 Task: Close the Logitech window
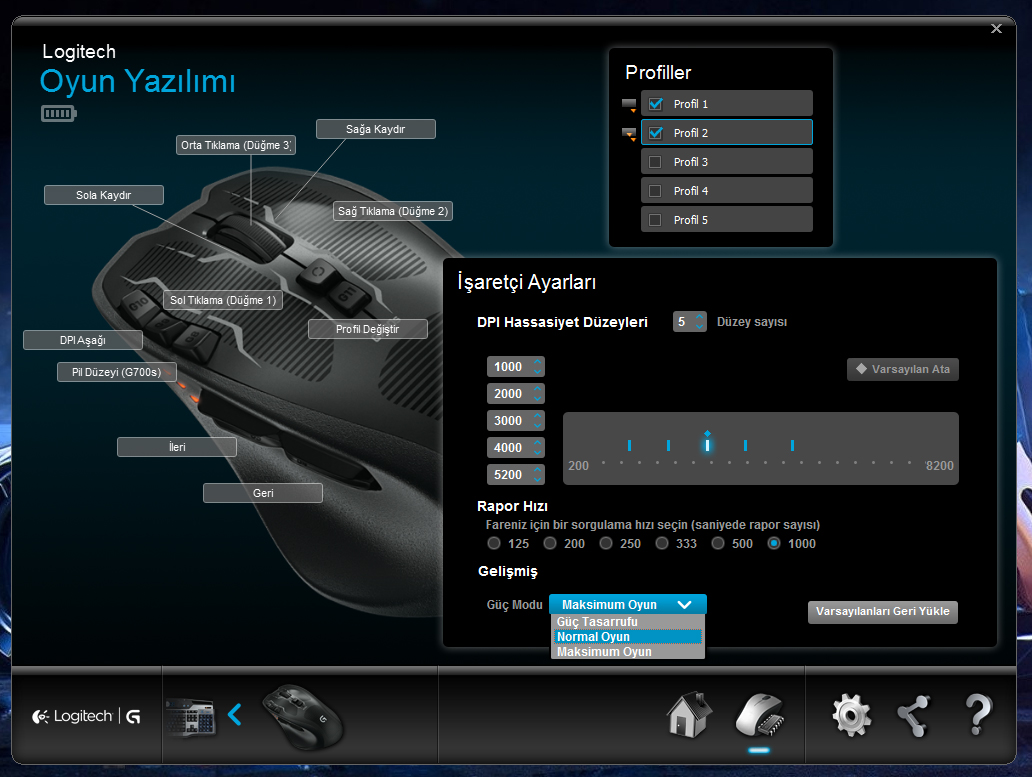[x=996, y=28]
